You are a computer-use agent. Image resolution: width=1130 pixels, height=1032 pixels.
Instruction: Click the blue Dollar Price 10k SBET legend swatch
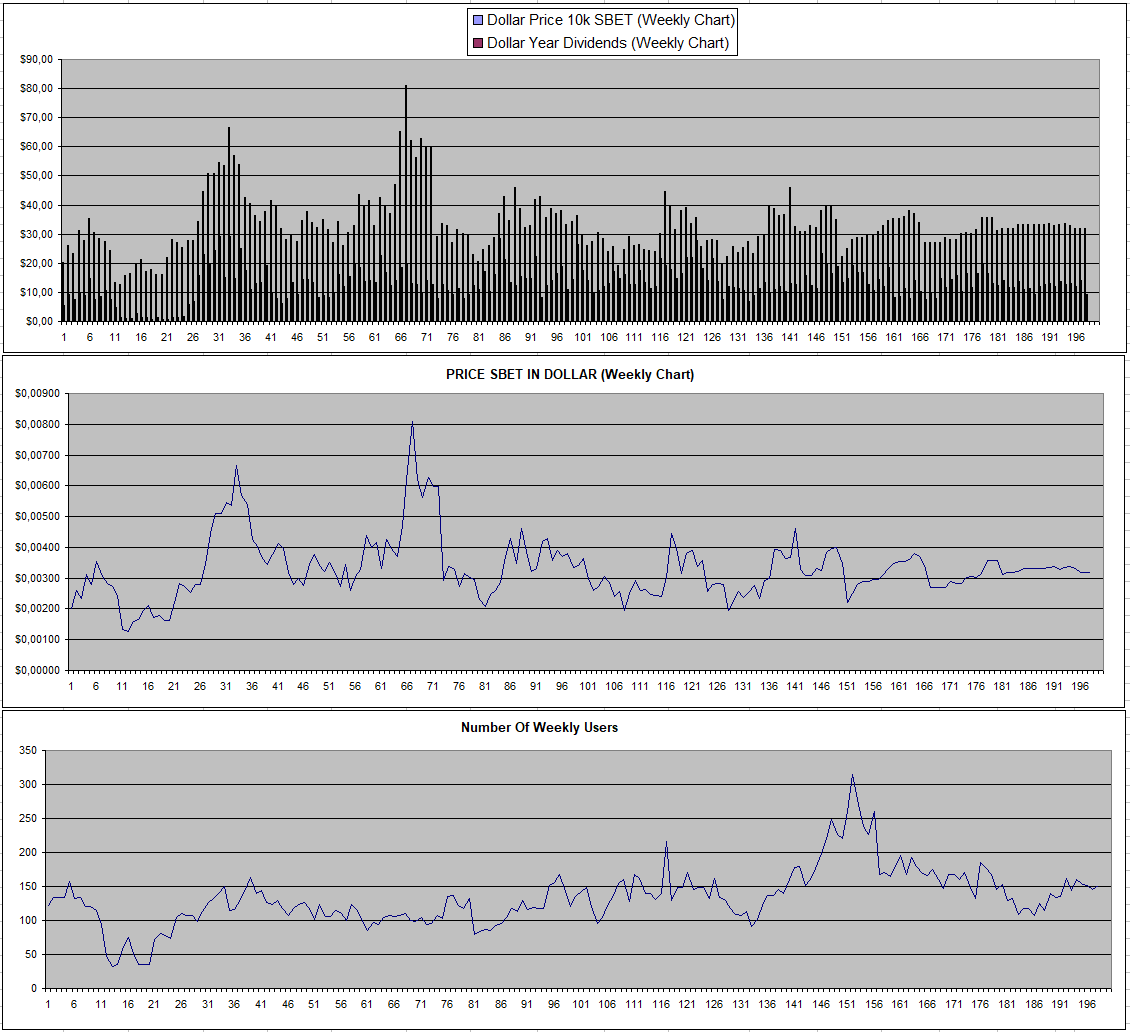478,20
